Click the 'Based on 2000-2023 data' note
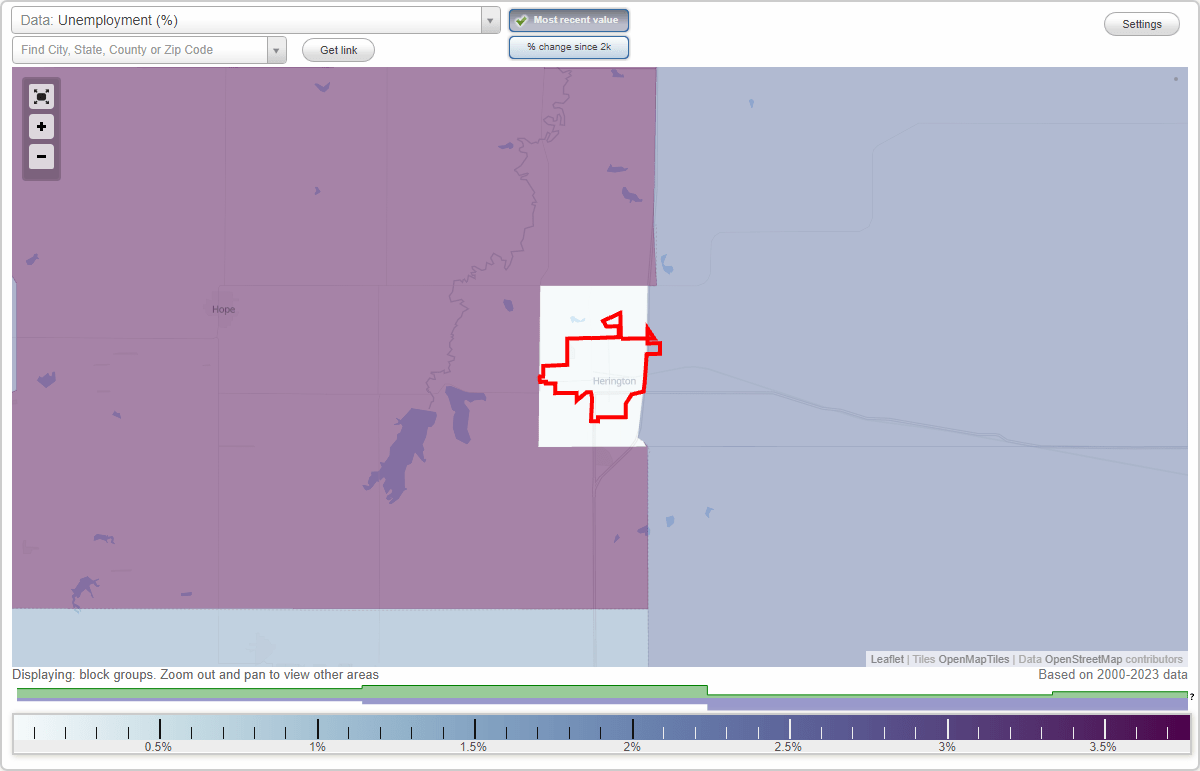This screenshot has height=771, width=1200. [1113, 675]
